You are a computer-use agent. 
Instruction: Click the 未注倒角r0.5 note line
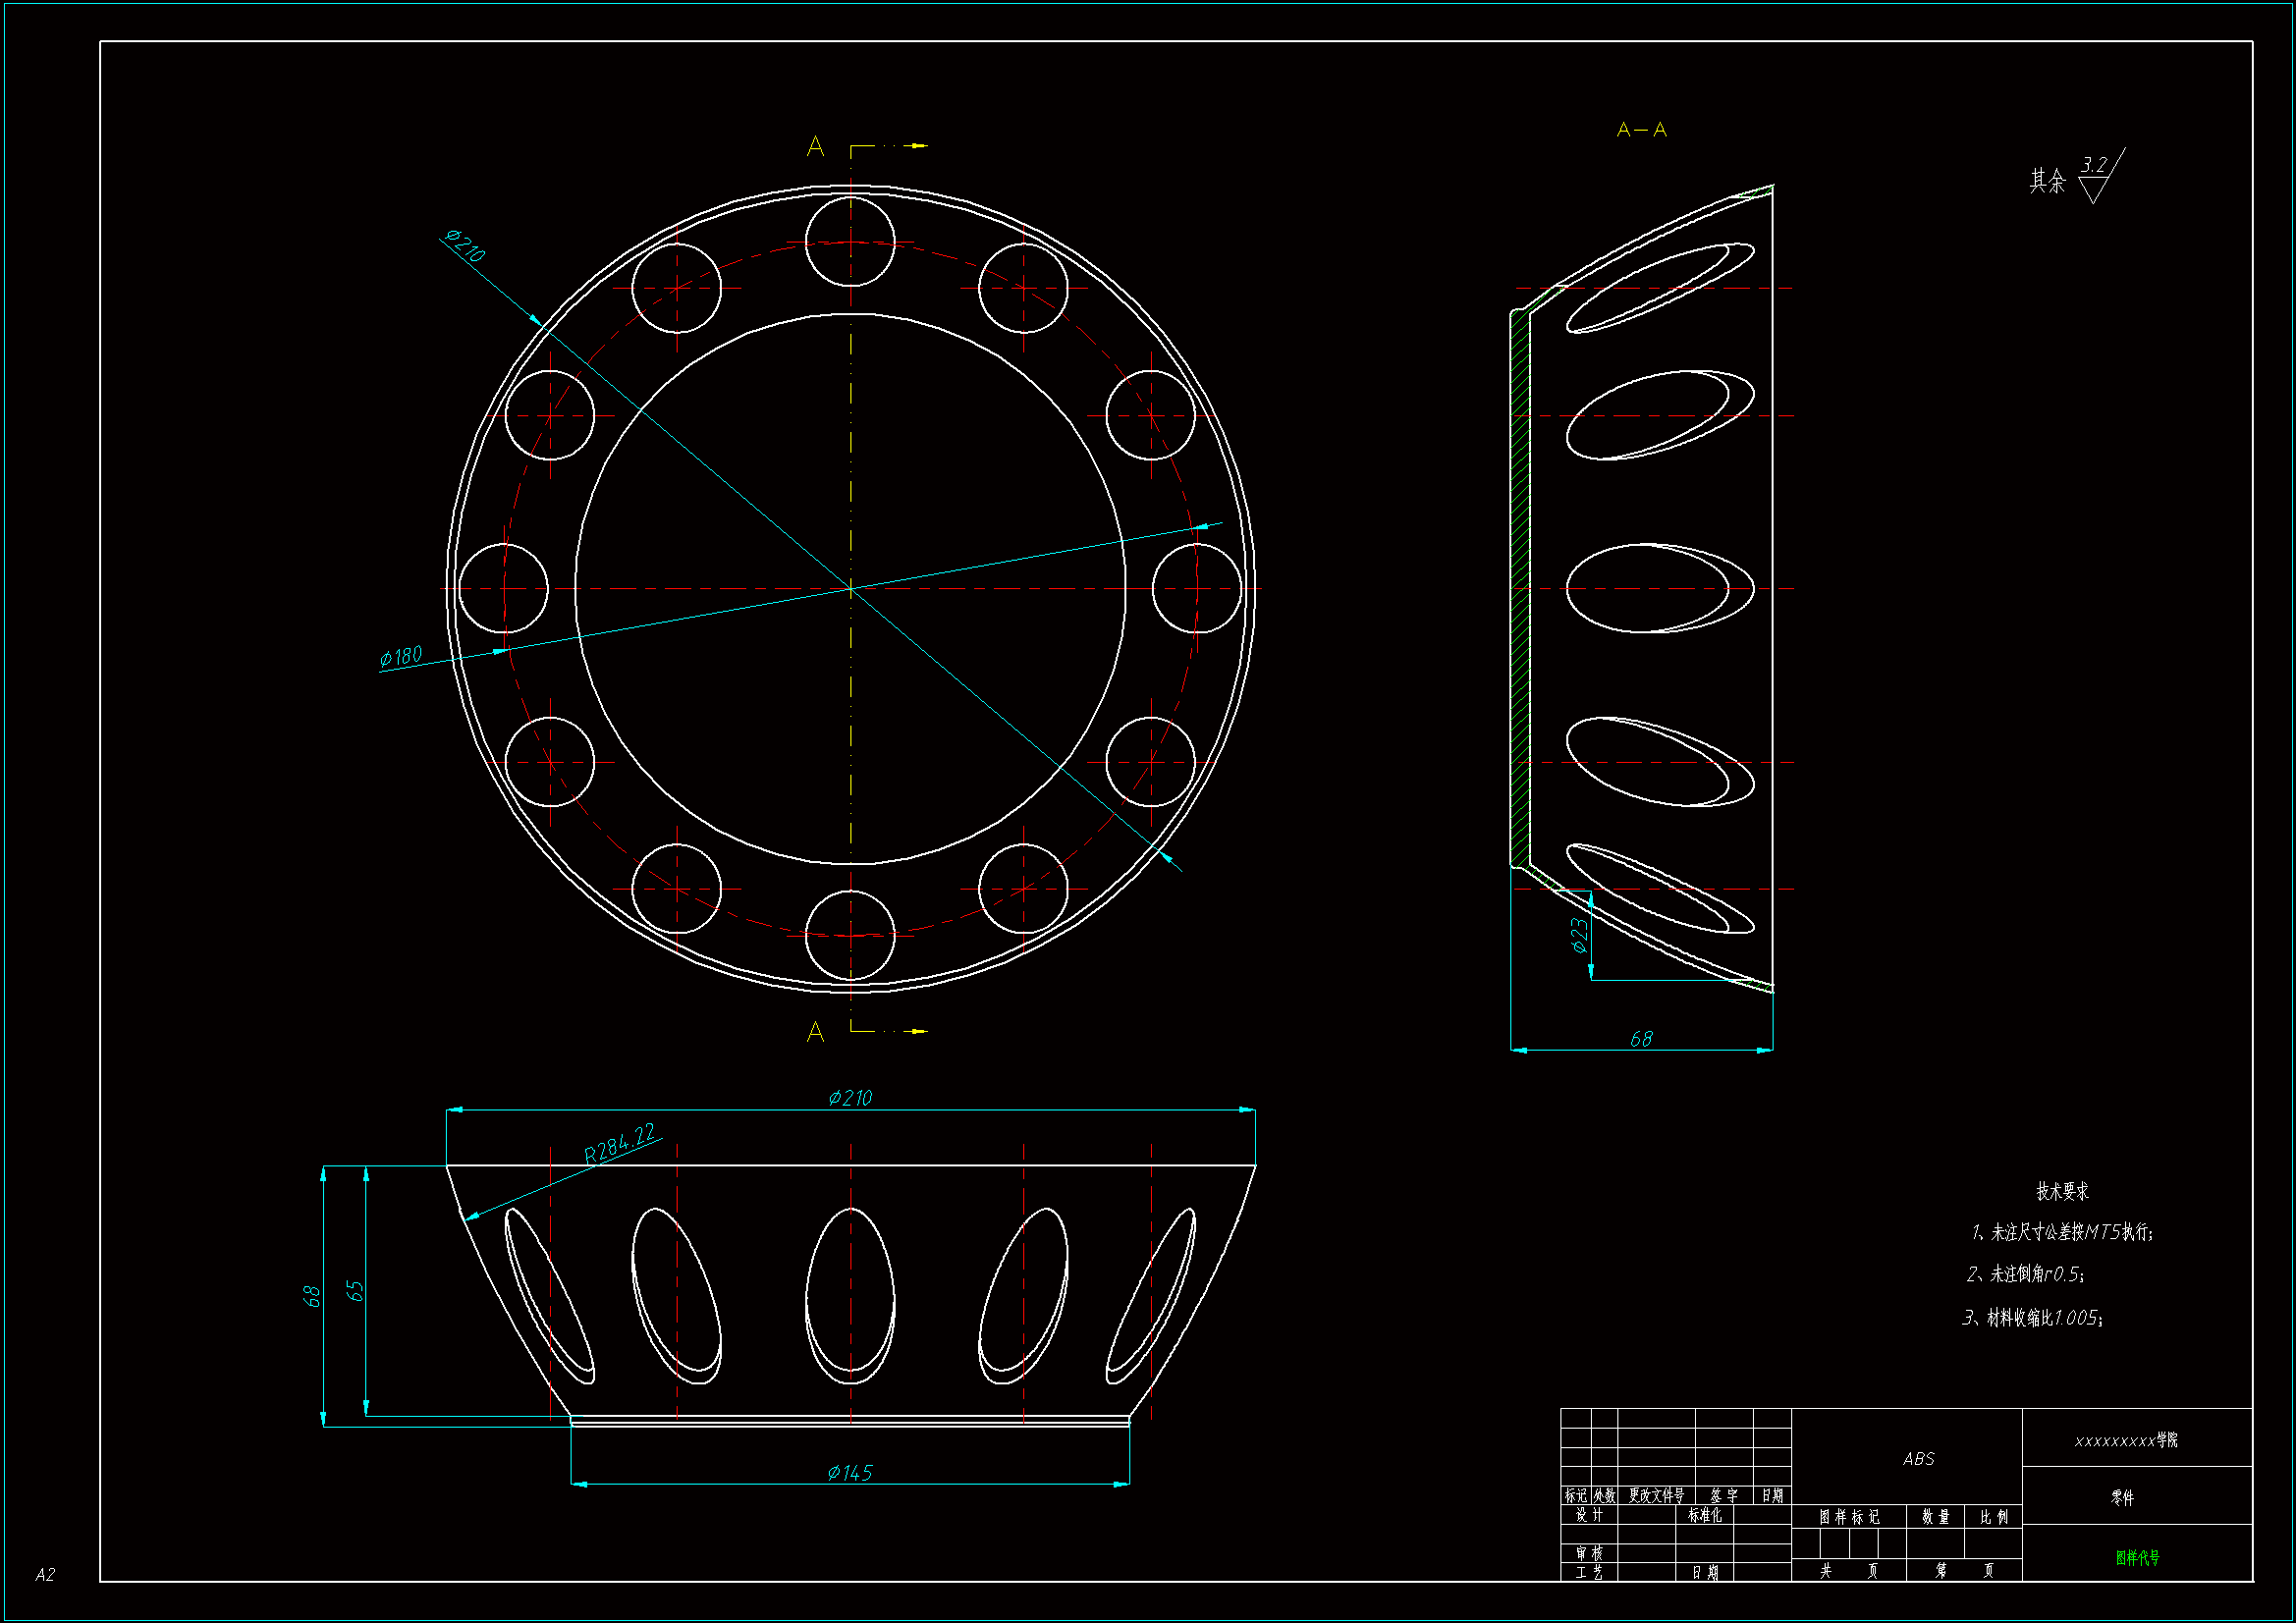(2025, 1274)
